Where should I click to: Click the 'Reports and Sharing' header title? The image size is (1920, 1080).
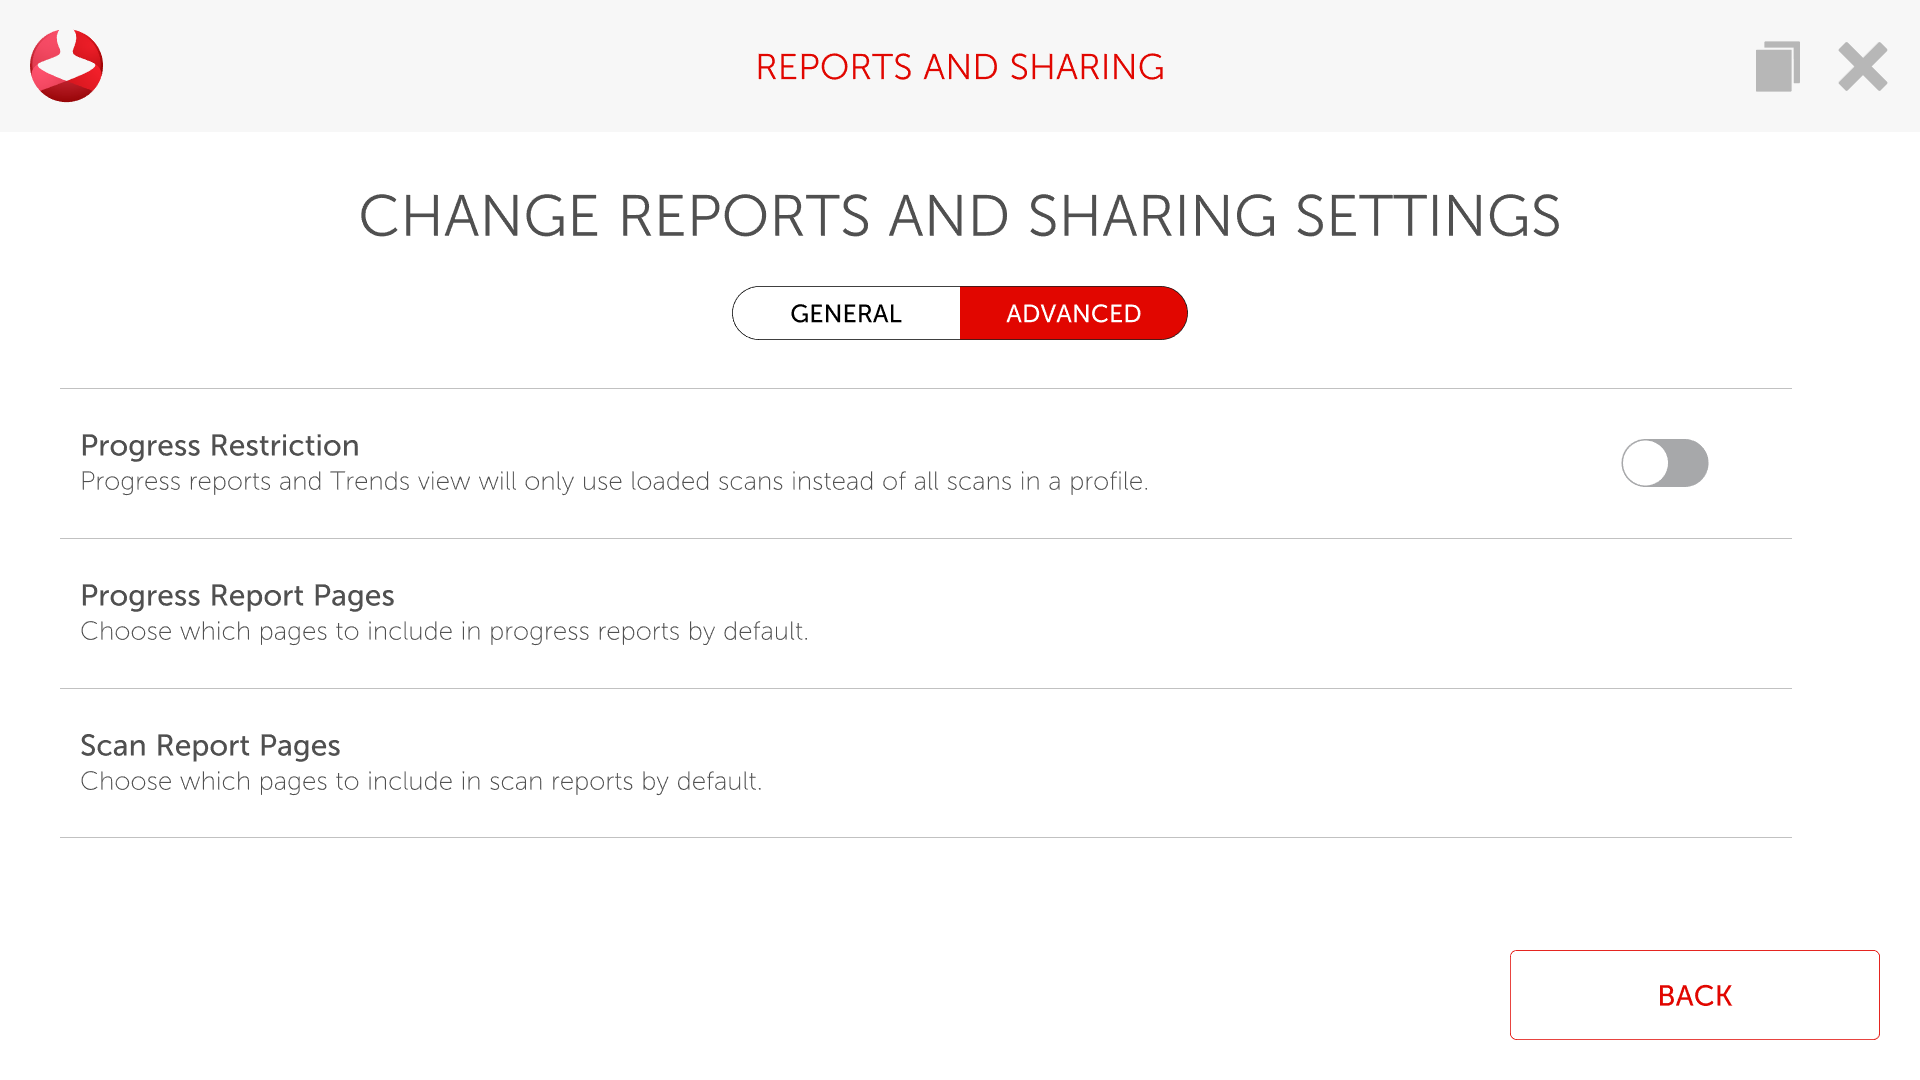[x=959, y=67]
